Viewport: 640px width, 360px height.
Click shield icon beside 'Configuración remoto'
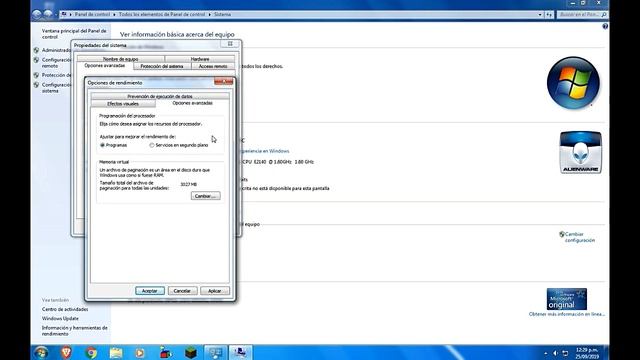(36, 60)
